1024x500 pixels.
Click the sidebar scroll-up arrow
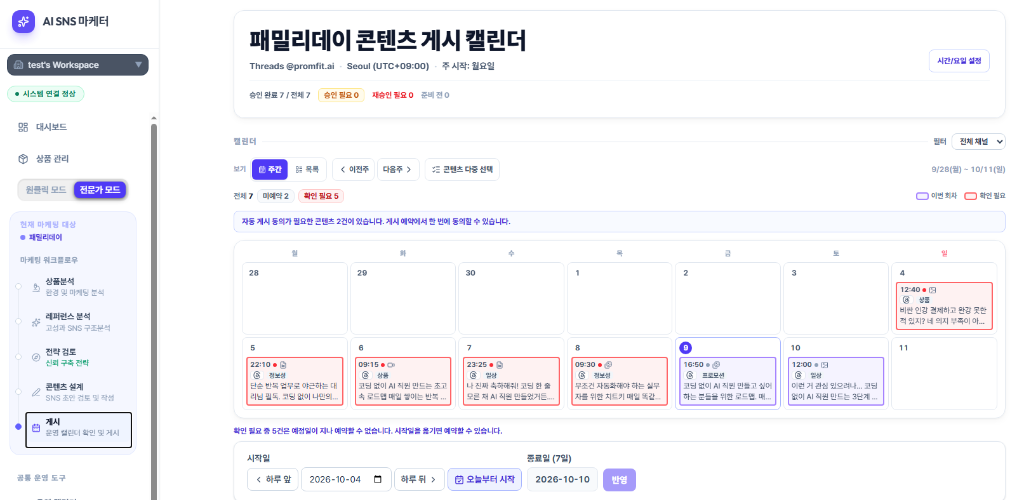154,118
